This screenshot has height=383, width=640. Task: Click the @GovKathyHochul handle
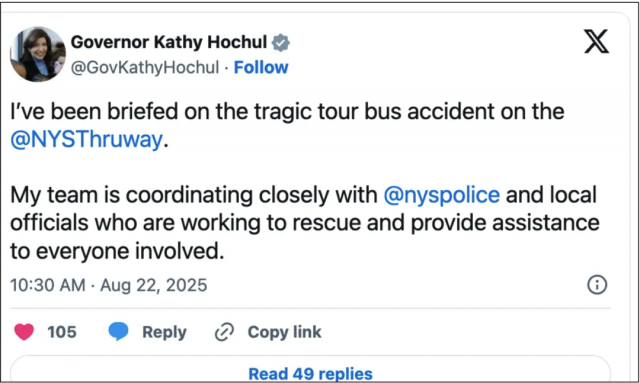pos(145,67)
